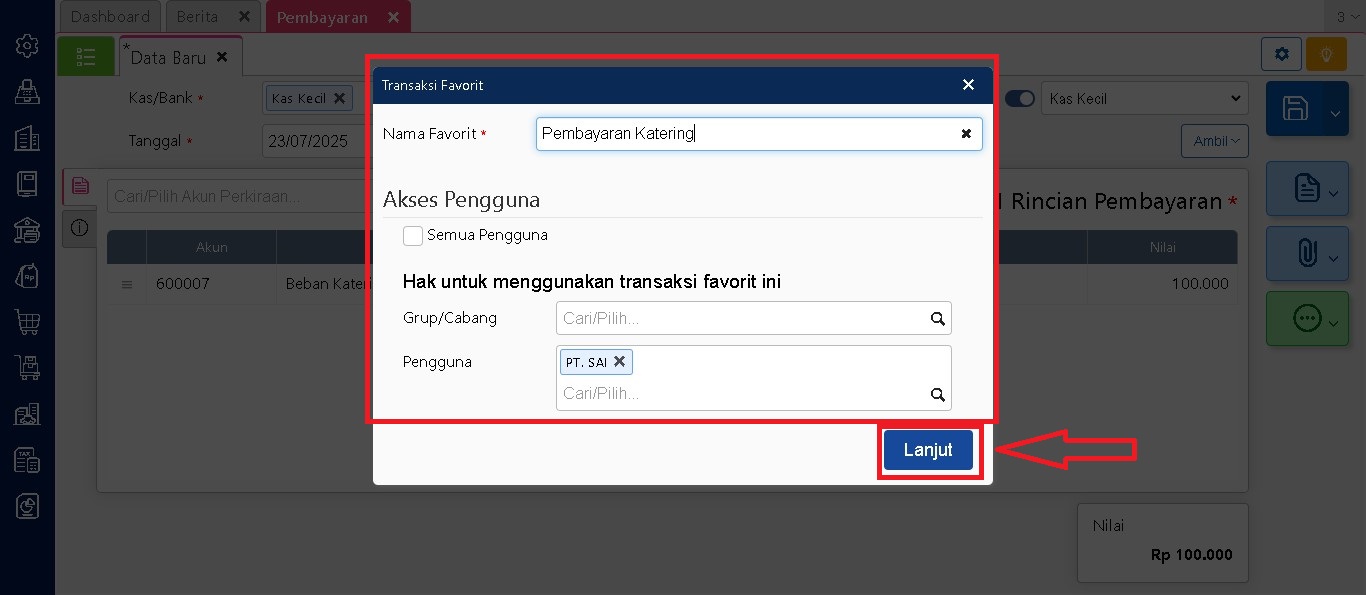Click the Pengguna search magnifier icon

click(x=937, y=395)
